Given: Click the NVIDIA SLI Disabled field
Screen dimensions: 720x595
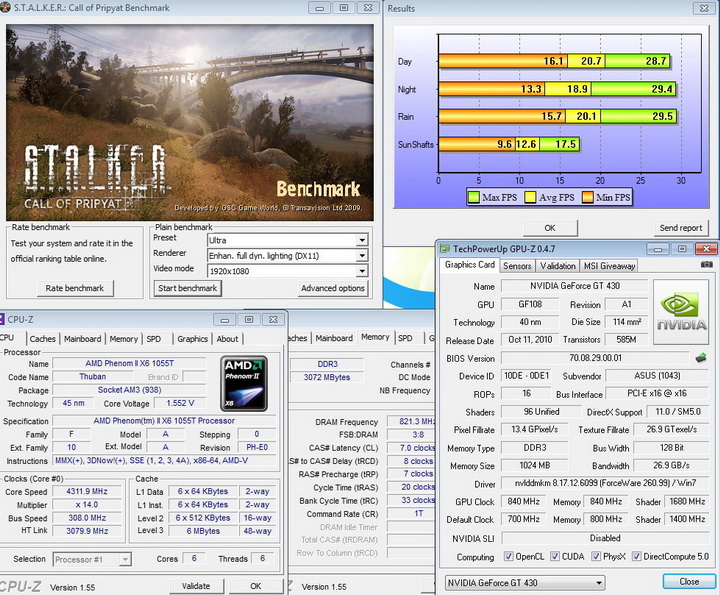Looking at the screenshot, I should 605,538.
